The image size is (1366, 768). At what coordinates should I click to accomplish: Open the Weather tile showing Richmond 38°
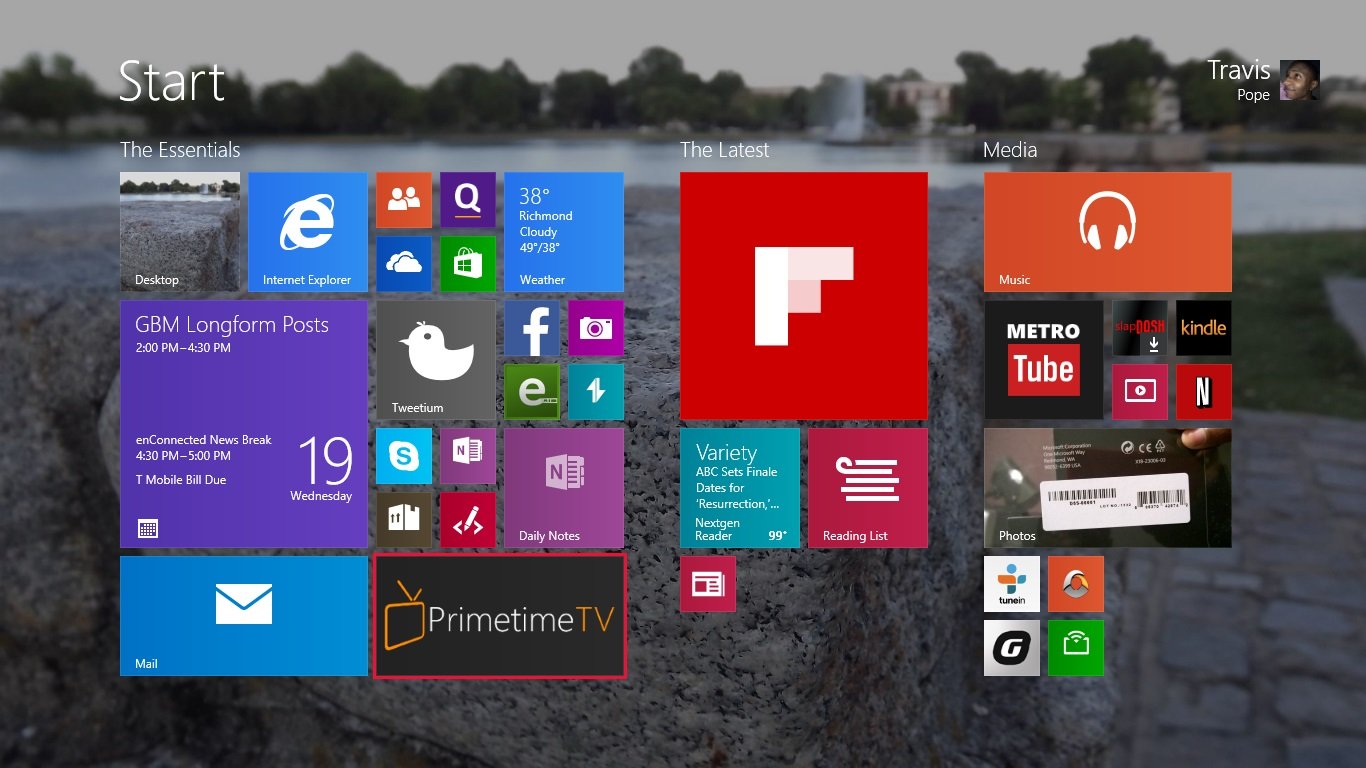tap(564, 232)
